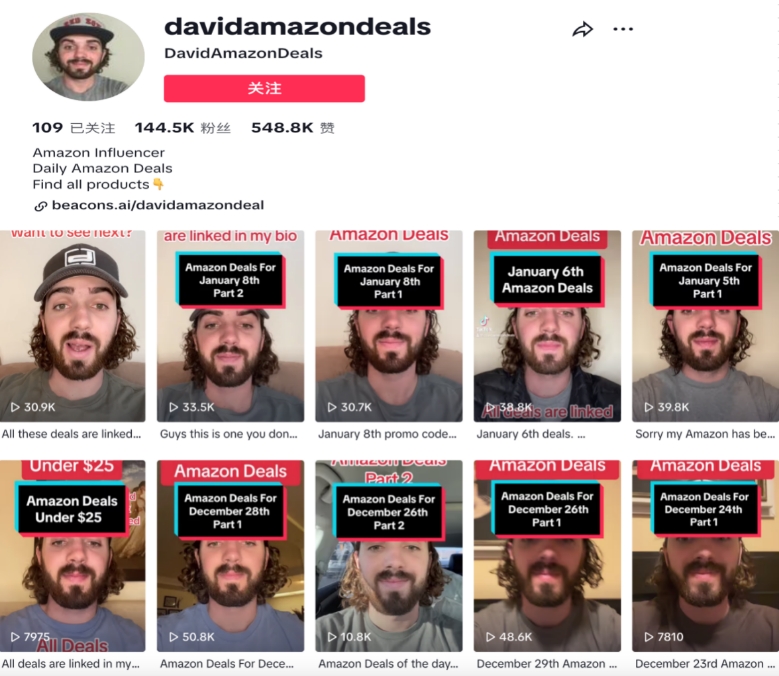Click the link chain icon in bio

tap(40, 206)
